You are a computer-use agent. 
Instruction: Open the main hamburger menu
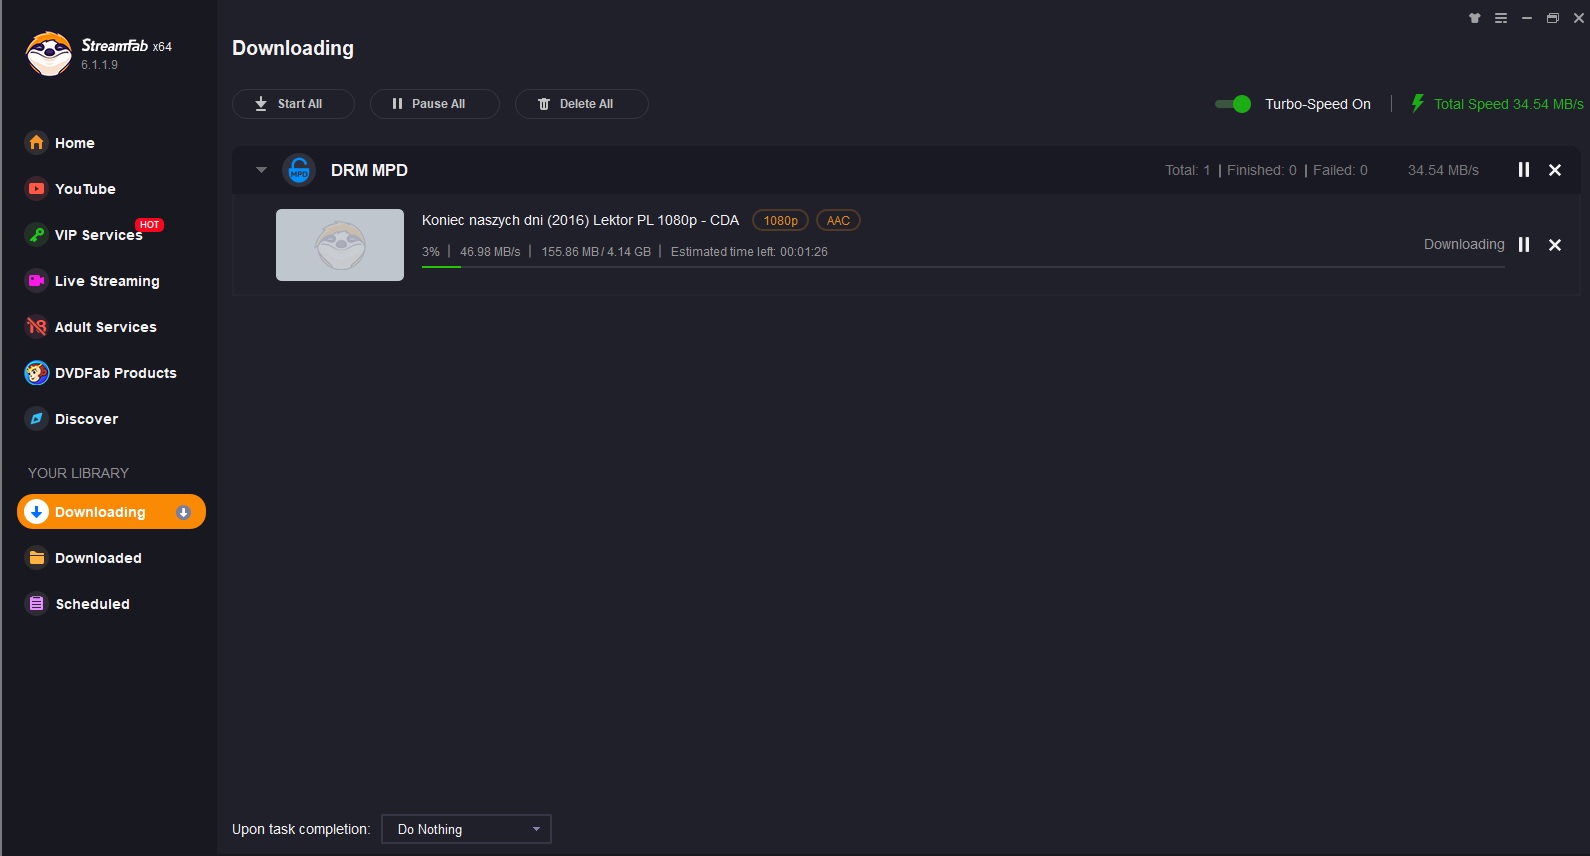(1501, 18)
